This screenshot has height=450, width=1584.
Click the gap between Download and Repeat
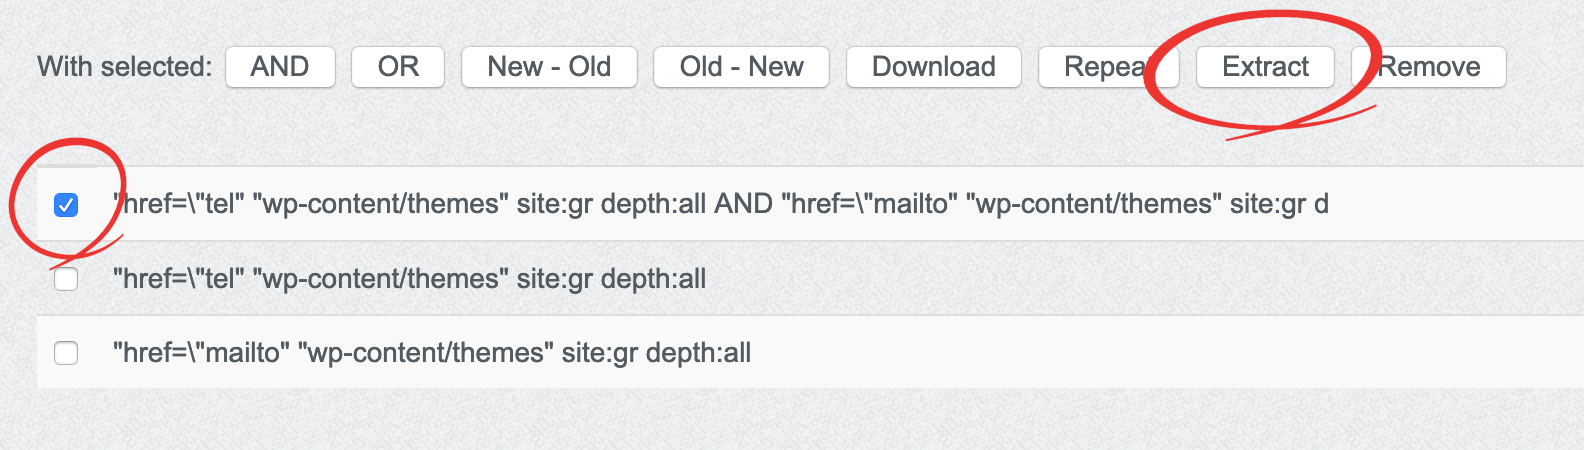click(x=1030, y=67)
